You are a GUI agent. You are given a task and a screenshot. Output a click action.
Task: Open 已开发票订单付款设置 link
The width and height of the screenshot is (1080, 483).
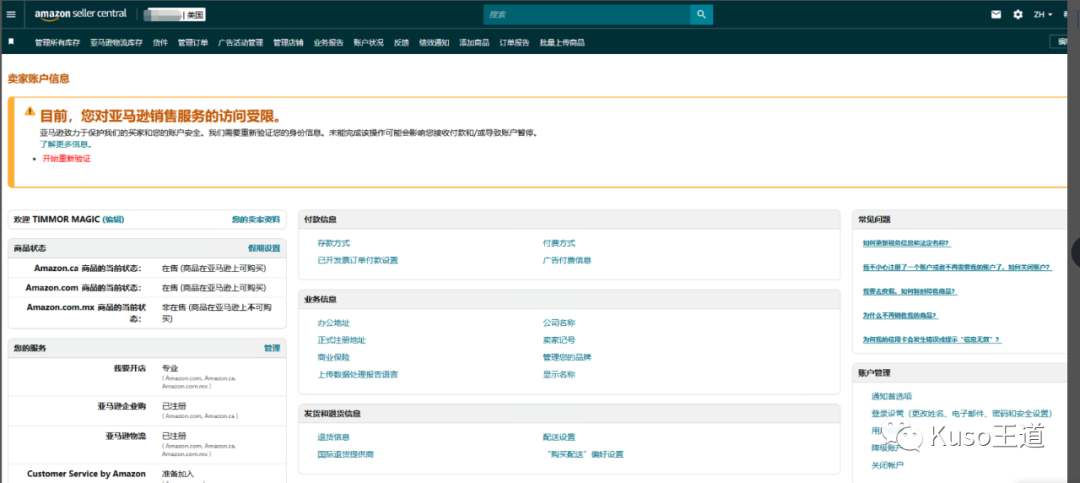(357, 260)
